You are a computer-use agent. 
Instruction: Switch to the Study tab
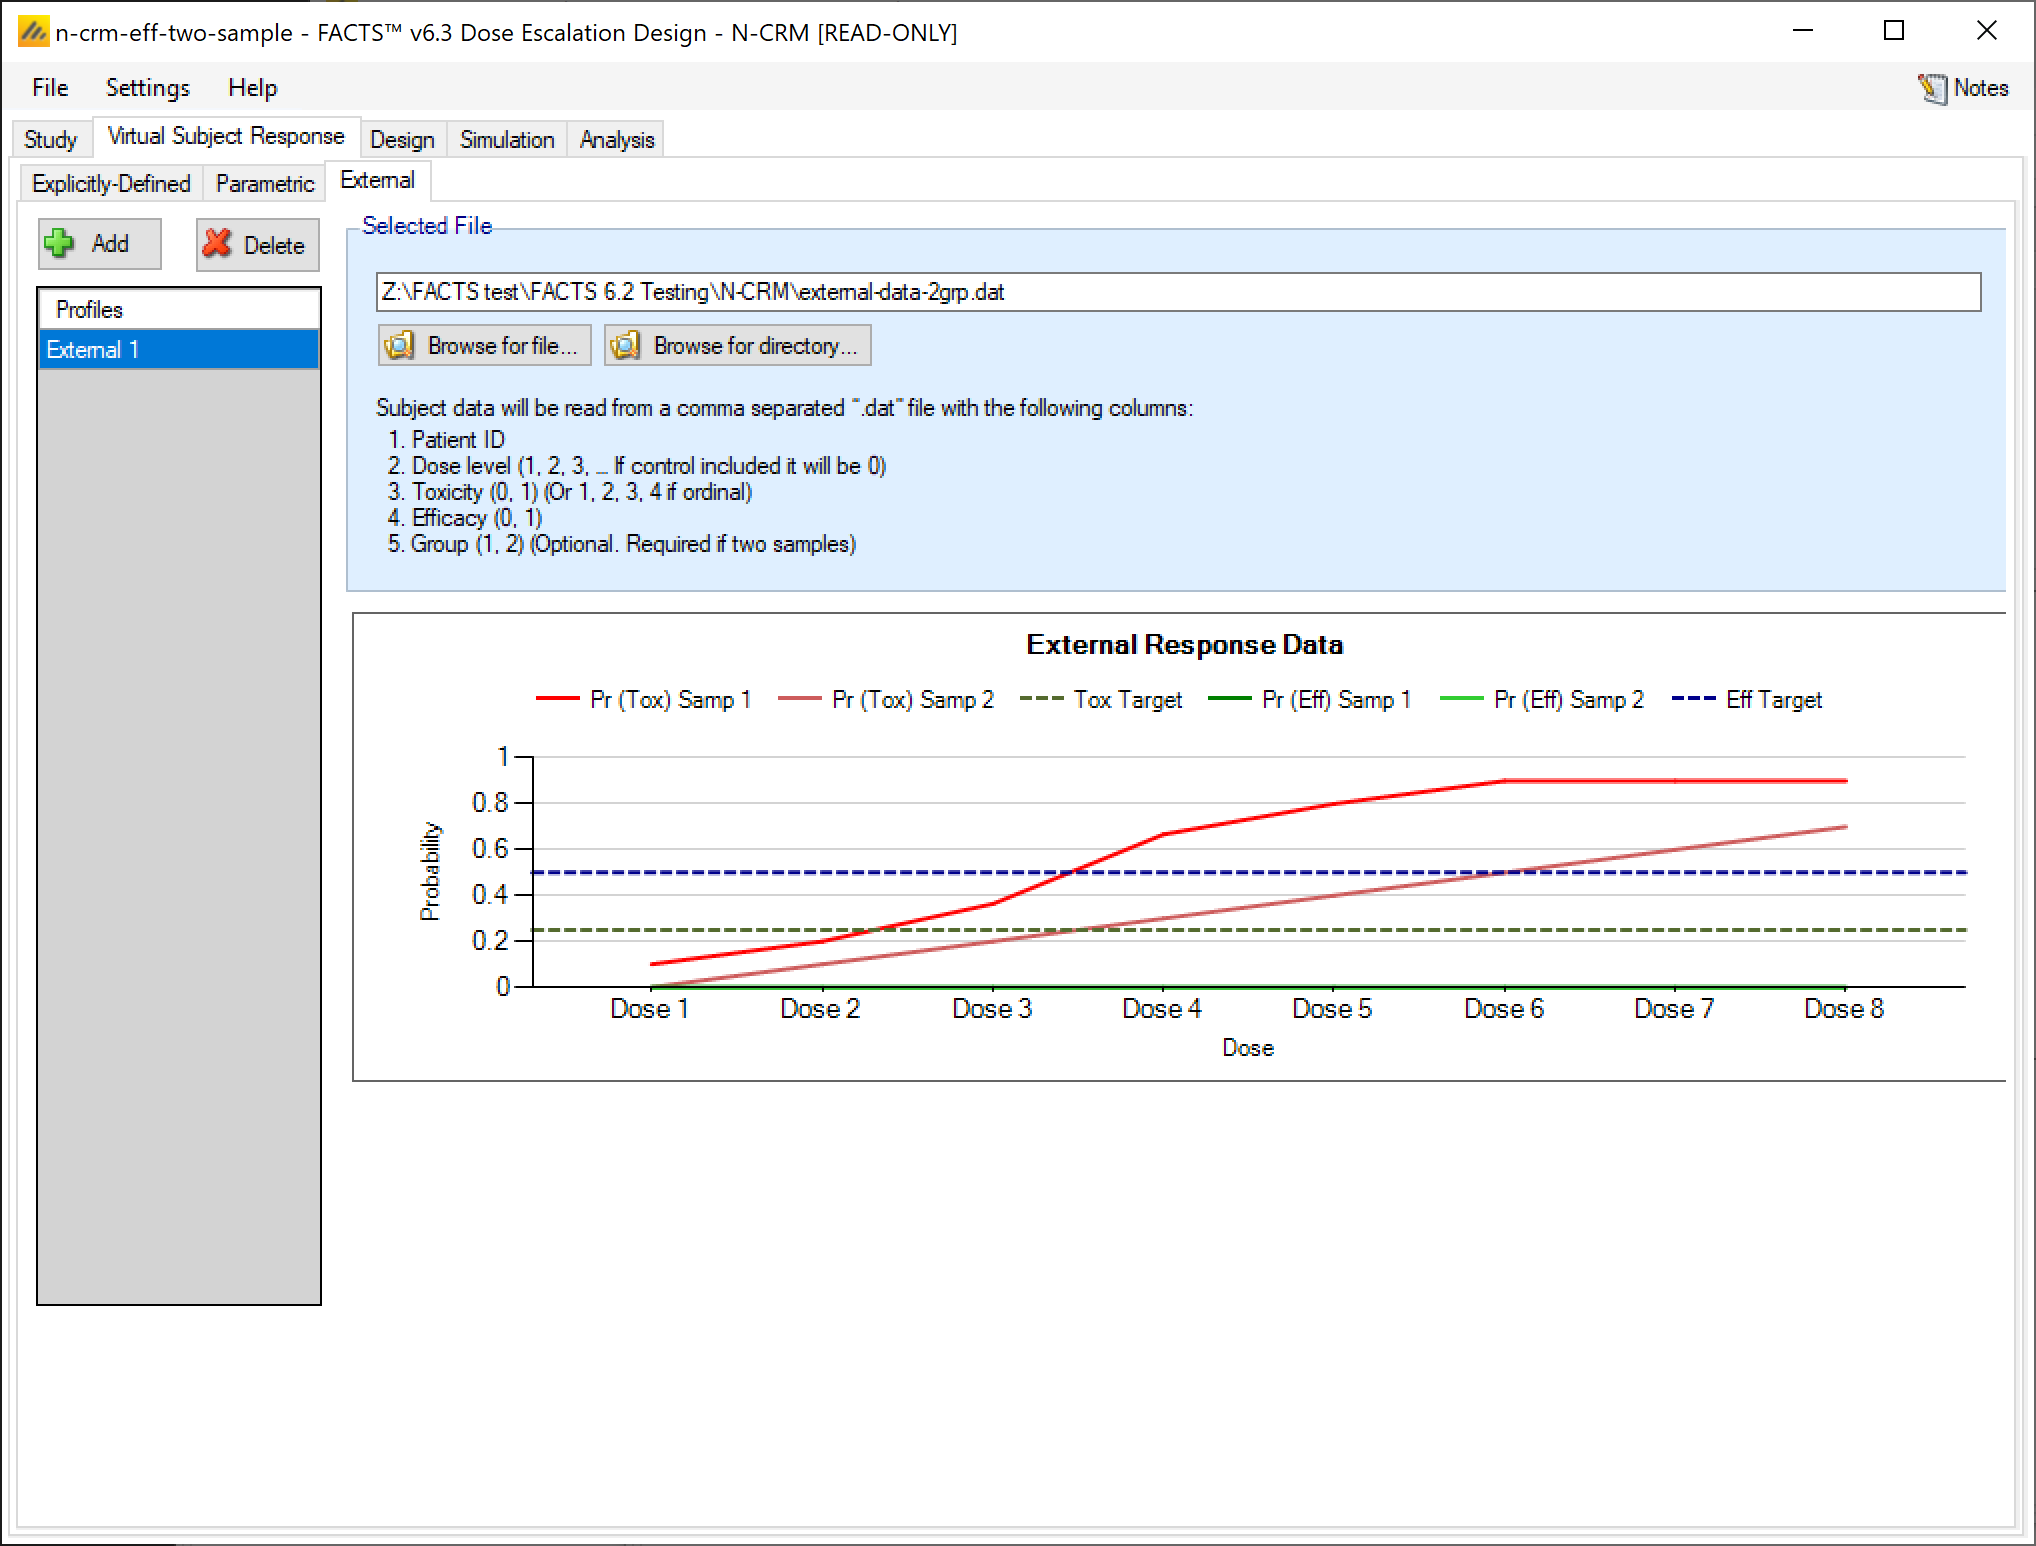[x=50, y=139]
